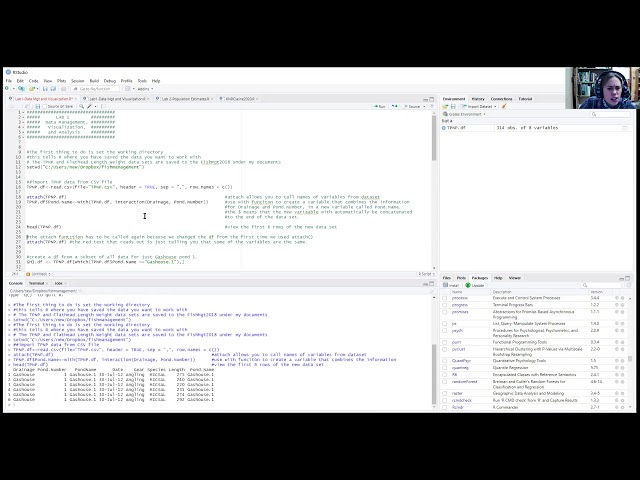Image resolution: width=640 pixels, height=480 pixels.
Task: Click the new project icon in main toolbar
Action: tap(21, 89)
